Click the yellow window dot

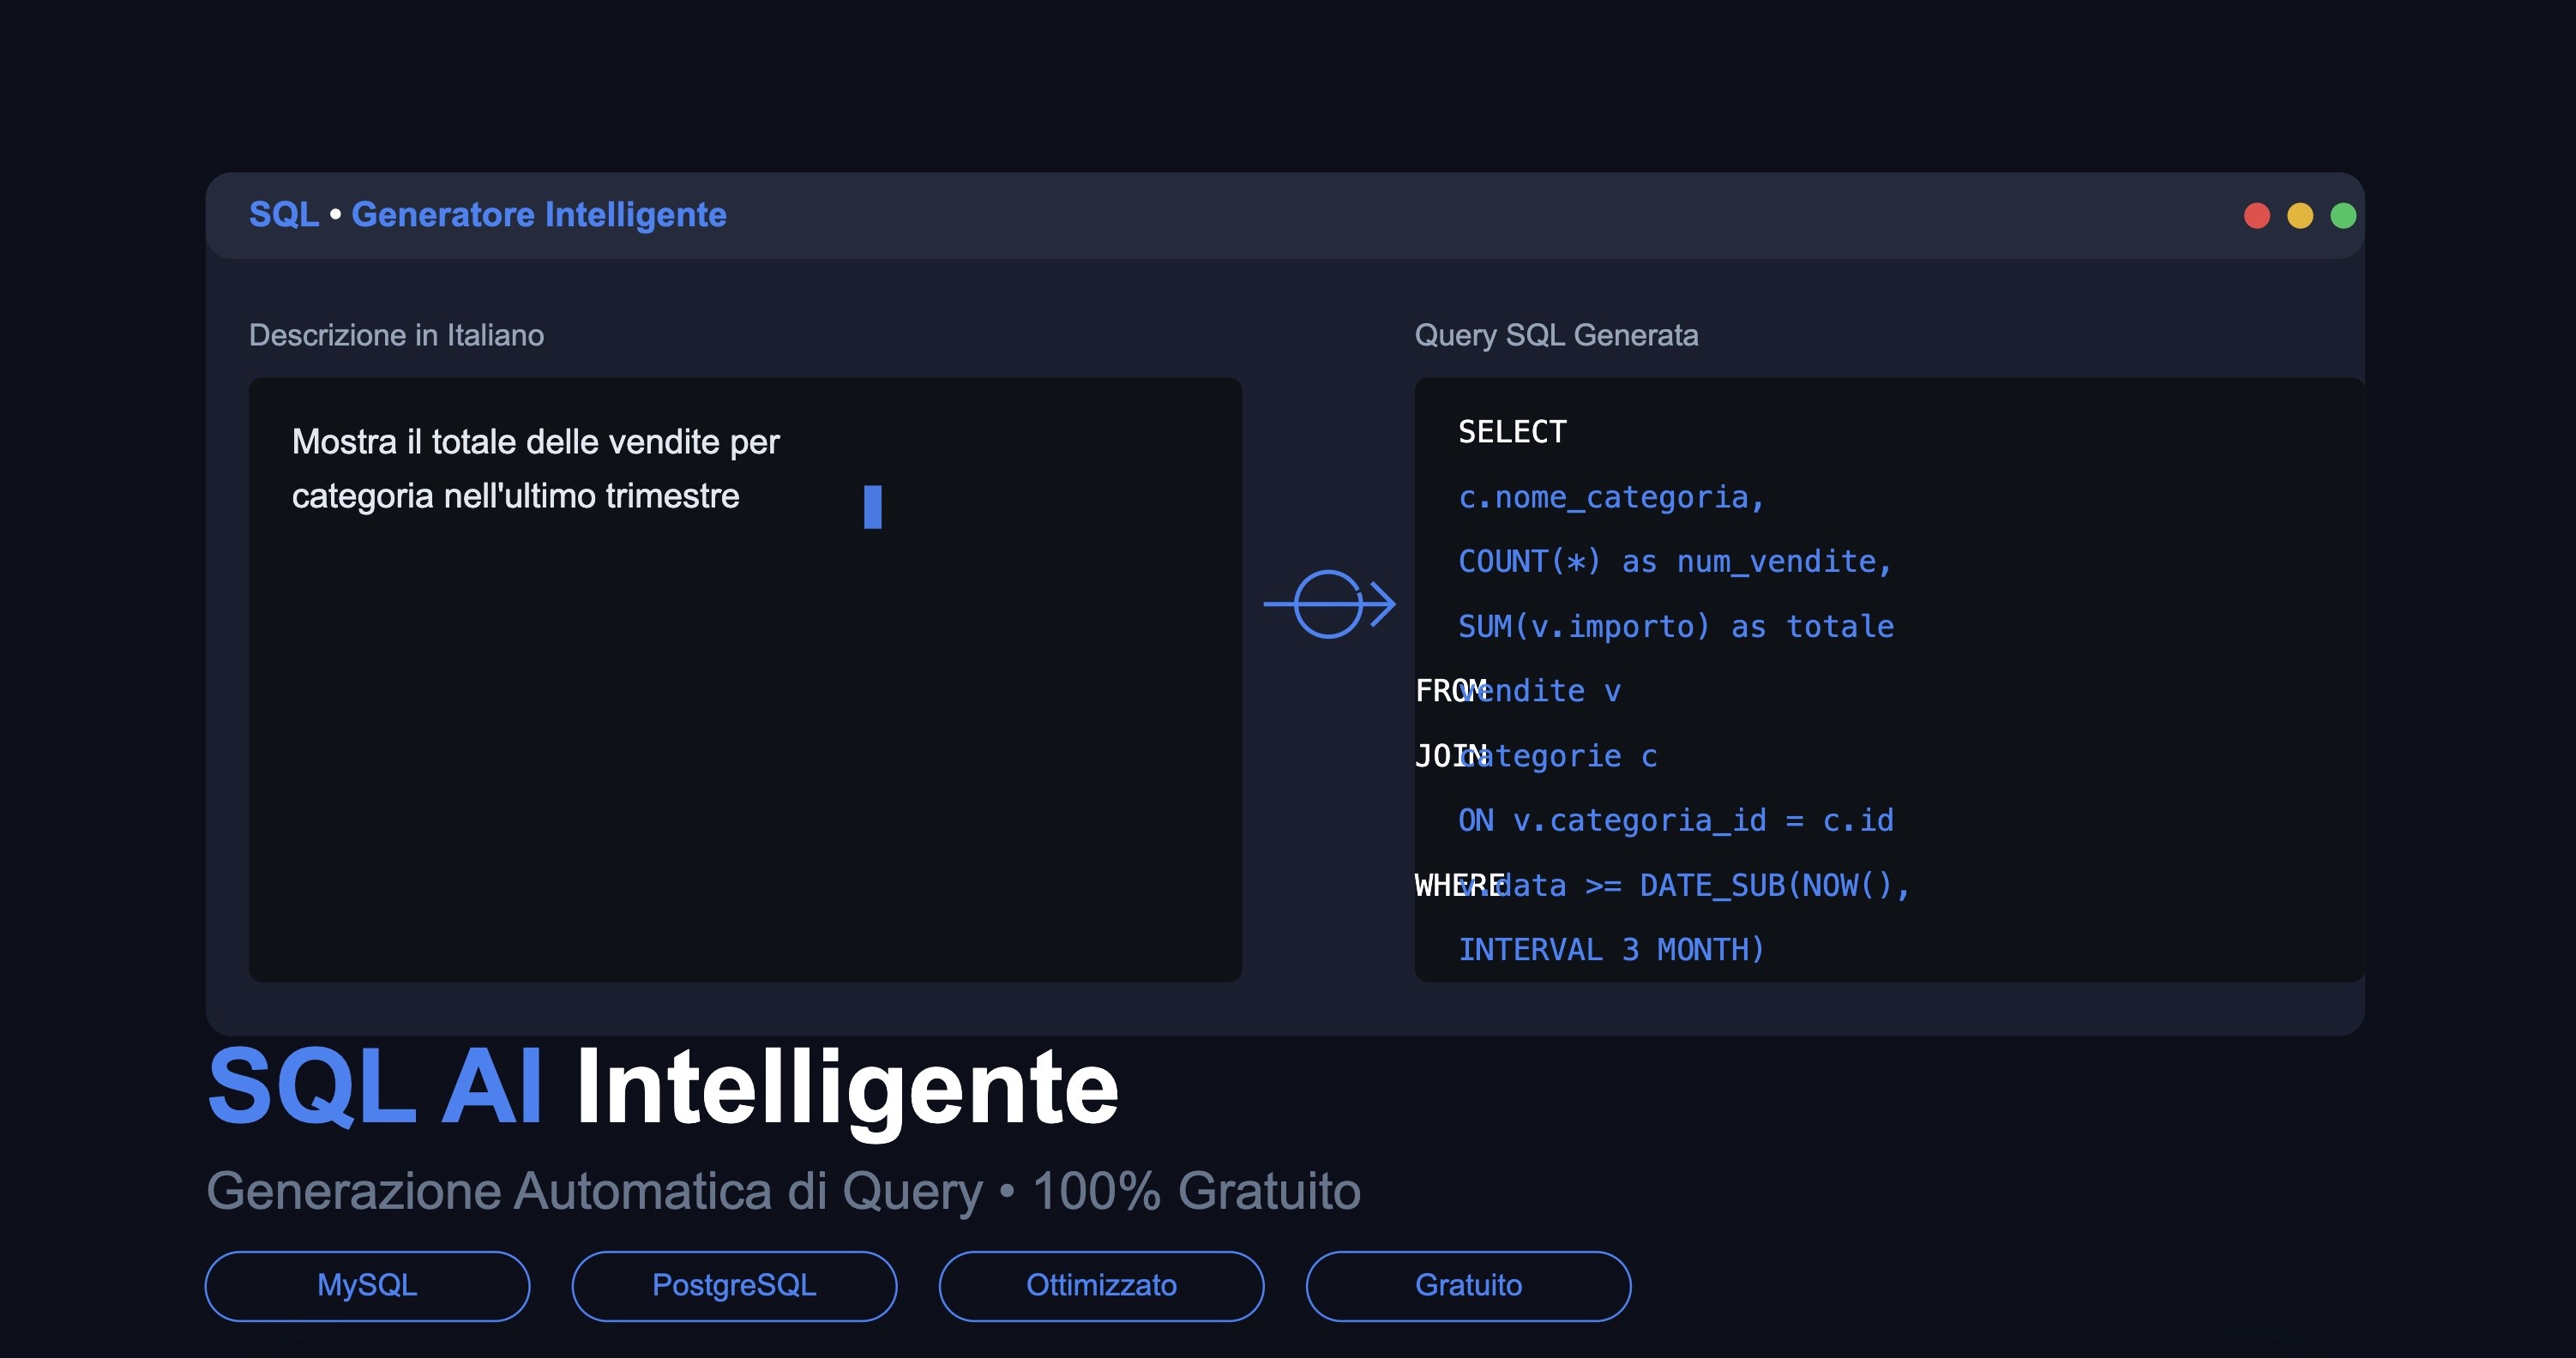click(2299, 216)
